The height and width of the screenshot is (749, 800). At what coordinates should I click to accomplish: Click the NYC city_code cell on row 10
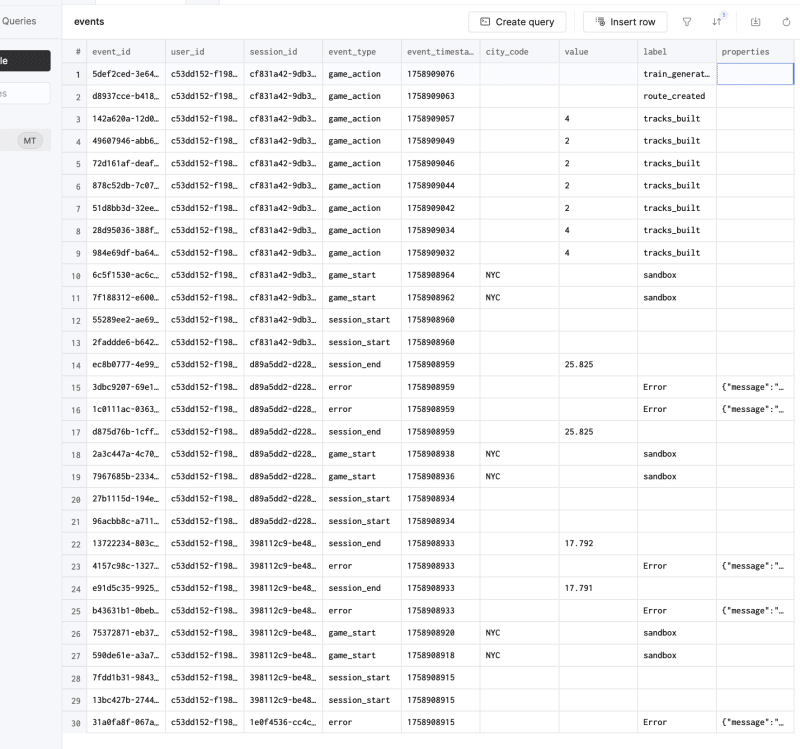511,275
